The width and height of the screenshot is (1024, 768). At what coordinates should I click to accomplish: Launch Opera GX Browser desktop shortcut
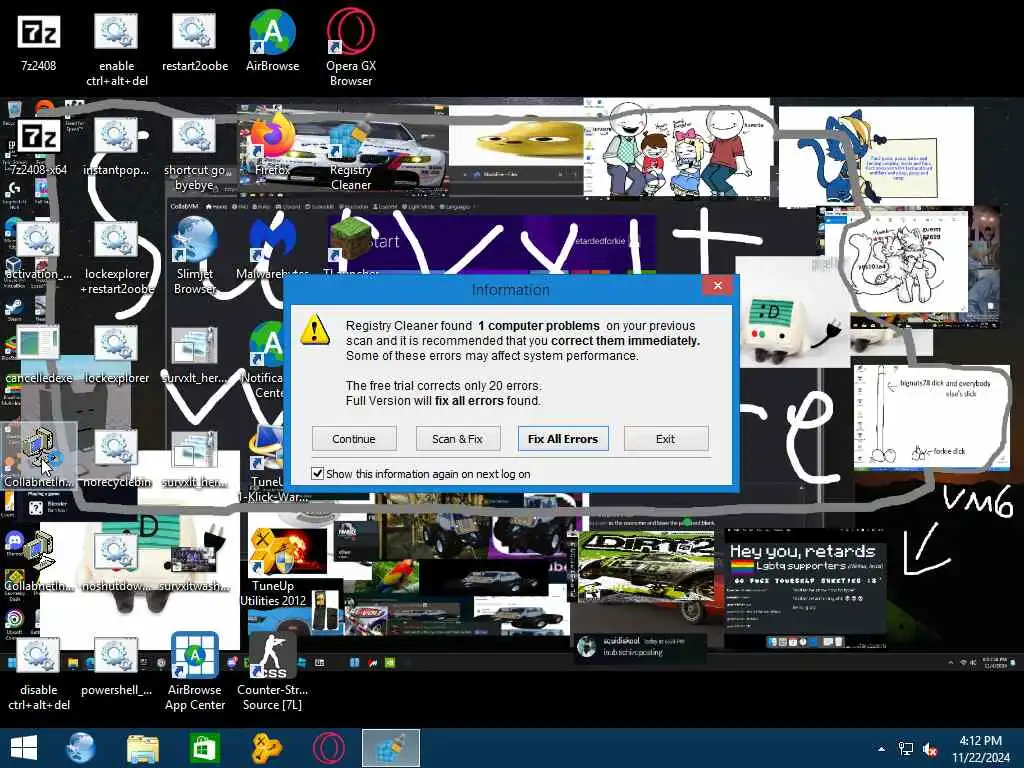coord(351,49)
